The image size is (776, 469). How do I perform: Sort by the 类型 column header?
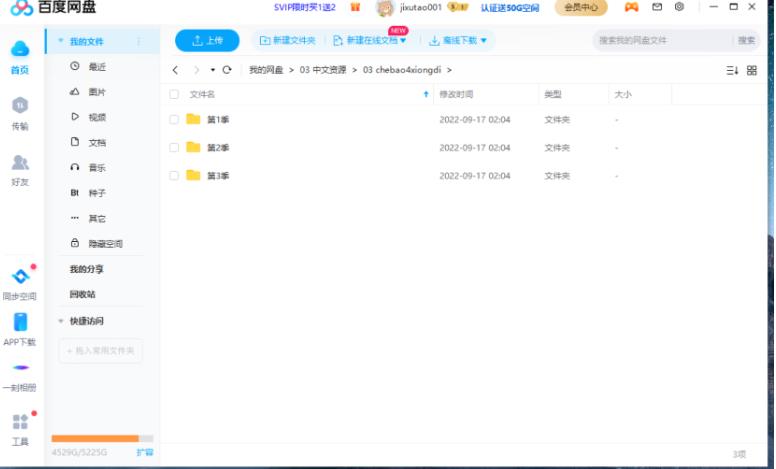coord(553,94)
